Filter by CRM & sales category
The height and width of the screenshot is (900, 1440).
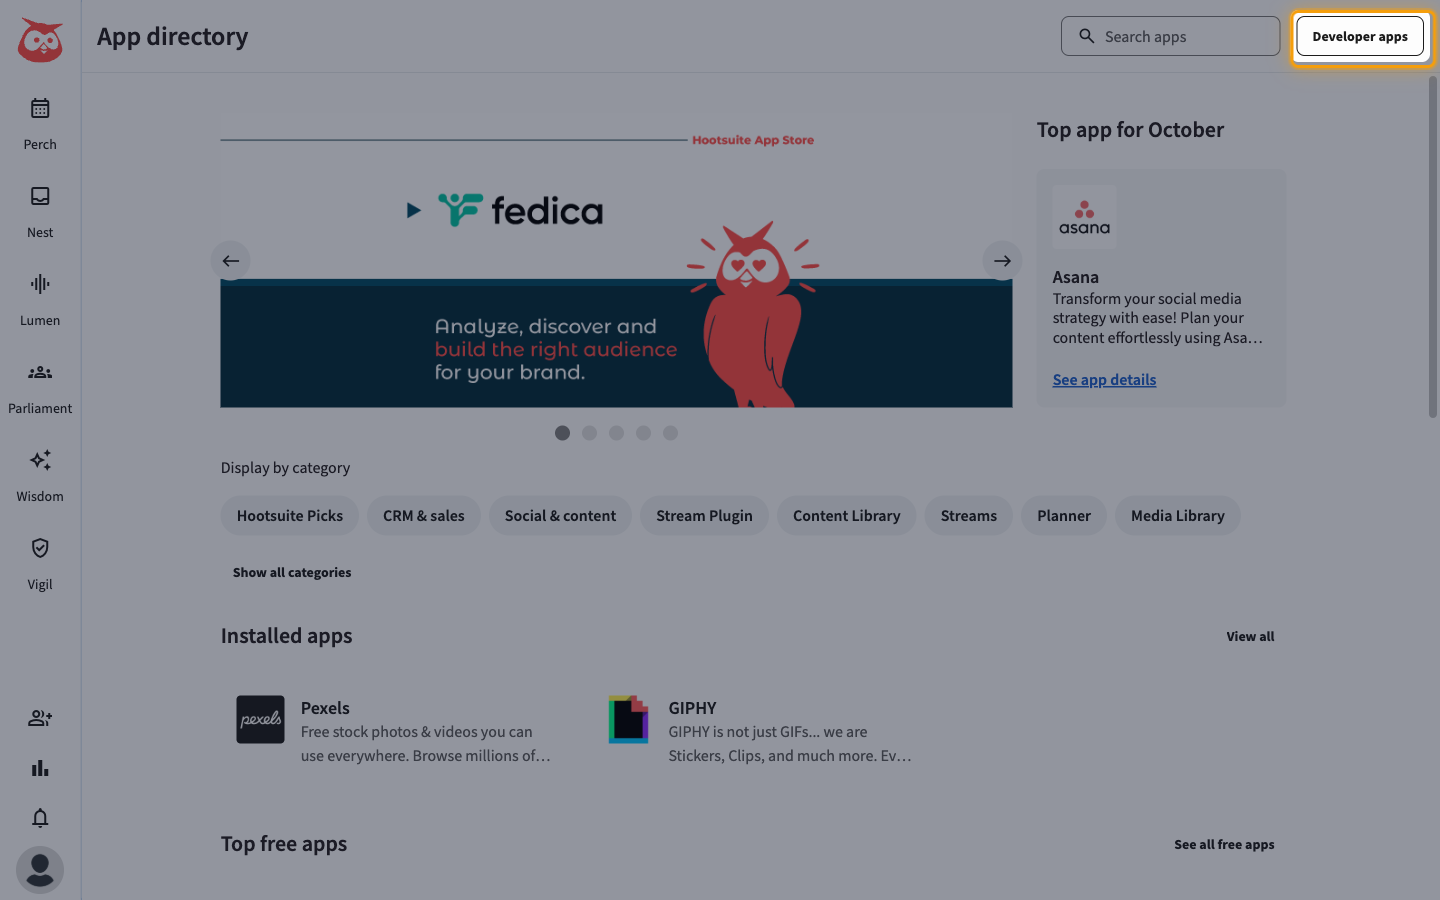pyautogui.click(x=424, y=516)
